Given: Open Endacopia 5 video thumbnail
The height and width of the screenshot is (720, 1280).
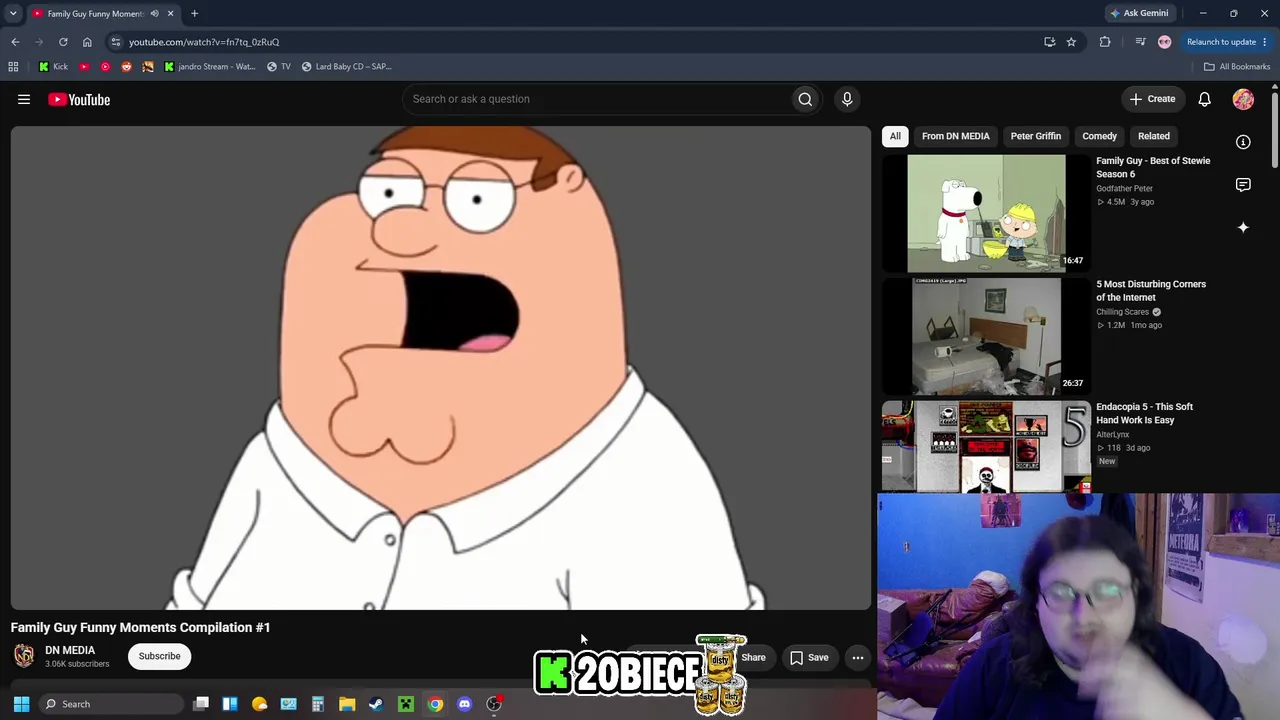Looking at the screenshot, I should coord(986,447).
